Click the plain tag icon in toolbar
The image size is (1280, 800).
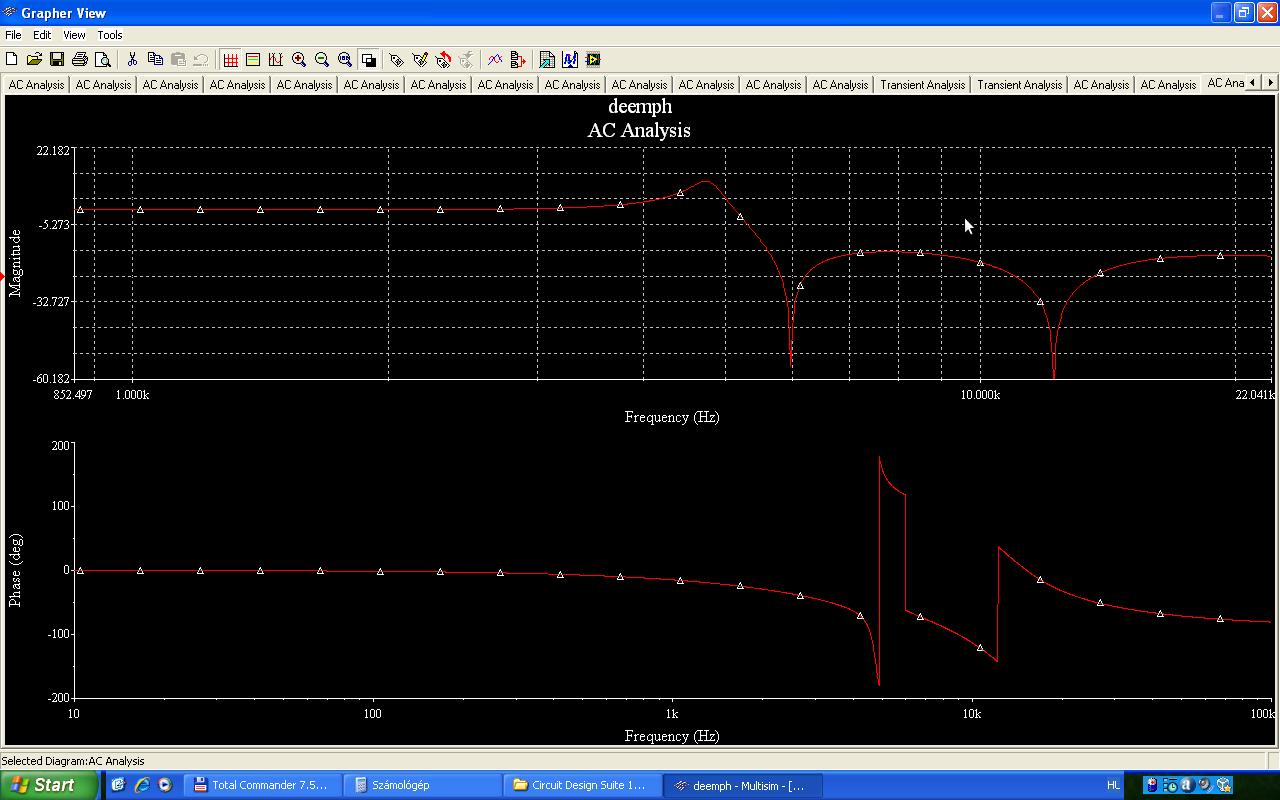[397, 59]
